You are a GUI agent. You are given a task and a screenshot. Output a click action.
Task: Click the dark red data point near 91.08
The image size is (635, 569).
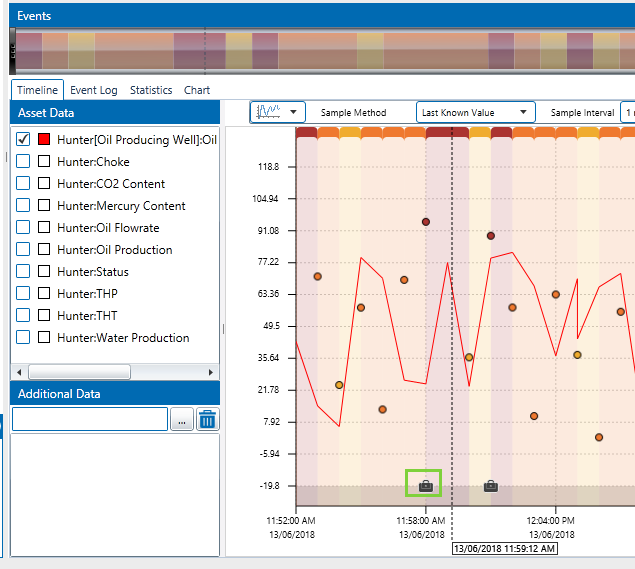point(426,222)
